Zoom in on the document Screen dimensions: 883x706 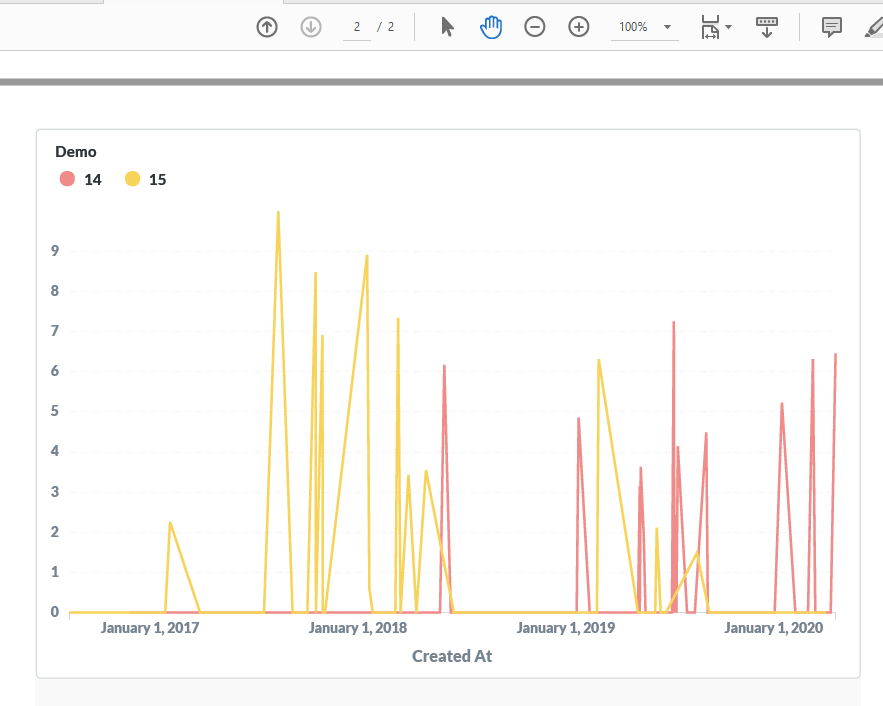[578, 27]
